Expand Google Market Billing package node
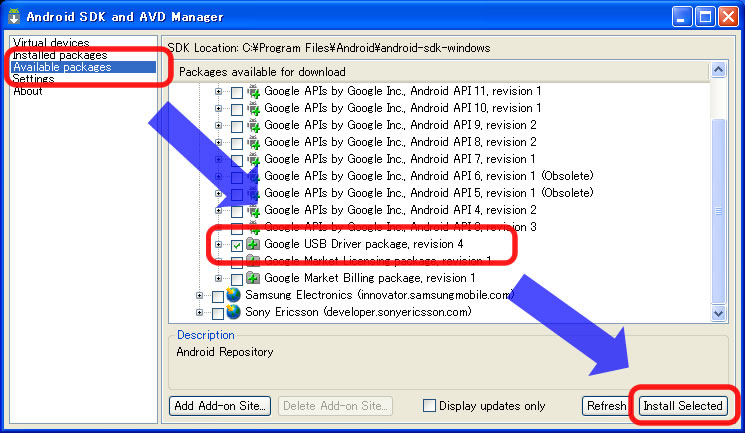 click(218, 279)
